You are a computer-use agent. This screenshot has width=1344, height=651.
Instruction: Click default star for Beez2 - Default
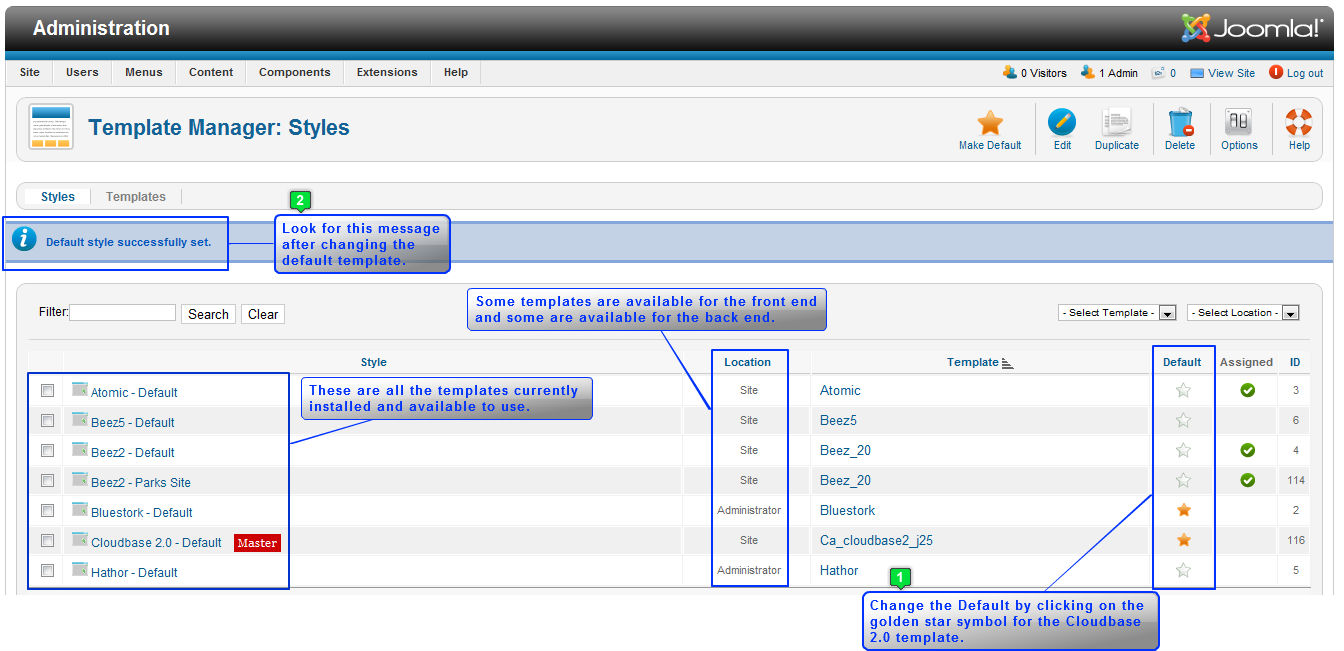coord(1184,450)
